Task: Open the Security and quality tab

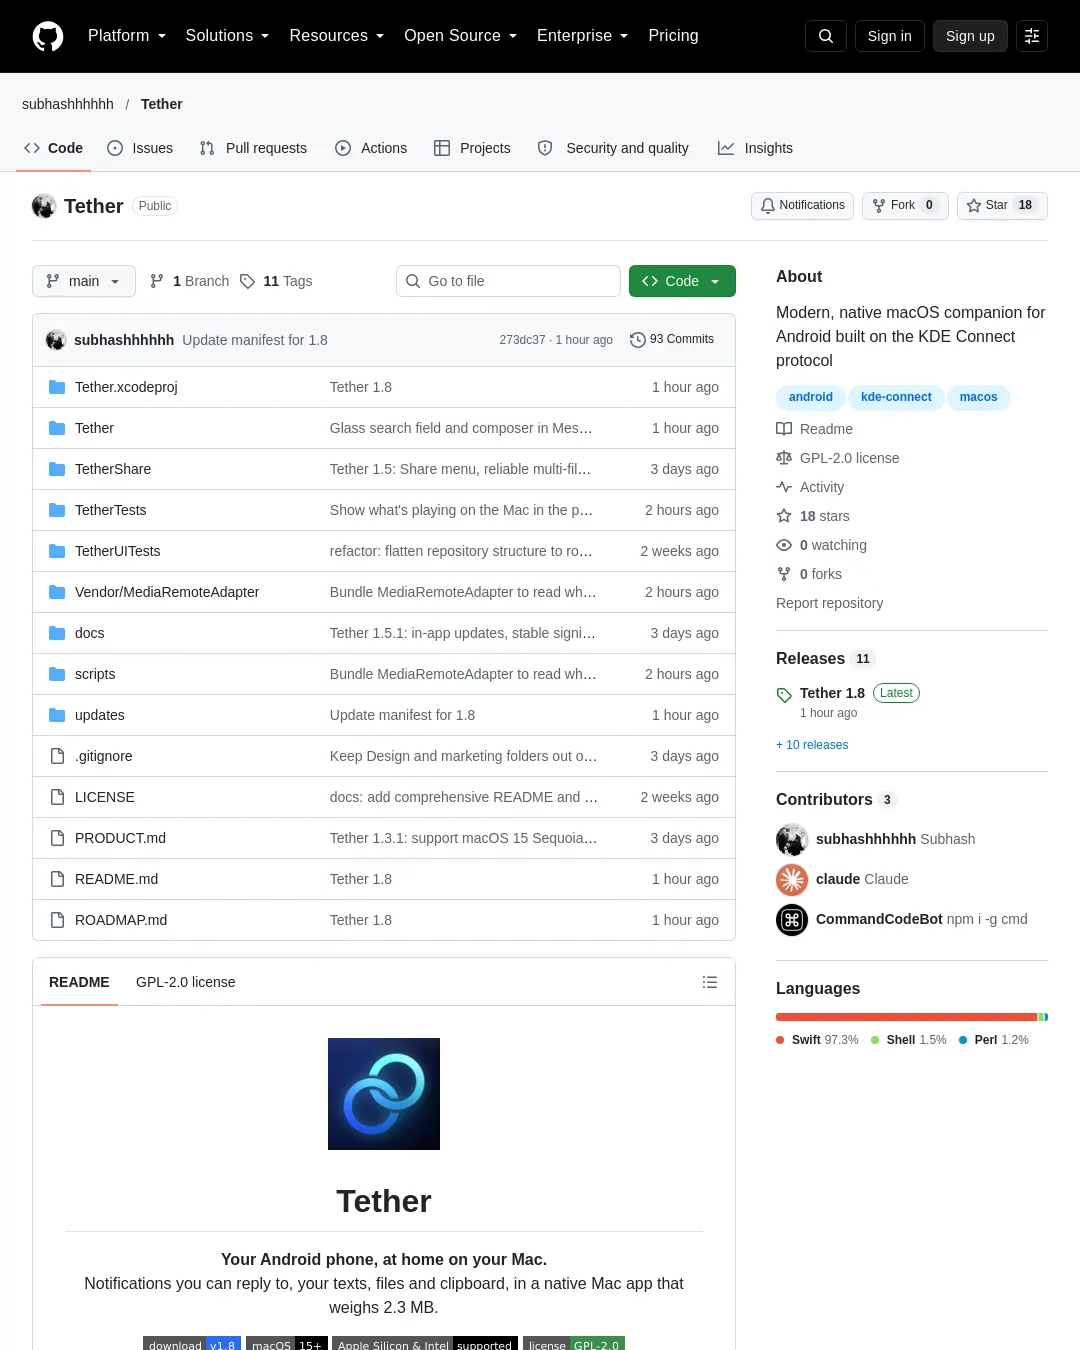Action: tap(613, 148)
